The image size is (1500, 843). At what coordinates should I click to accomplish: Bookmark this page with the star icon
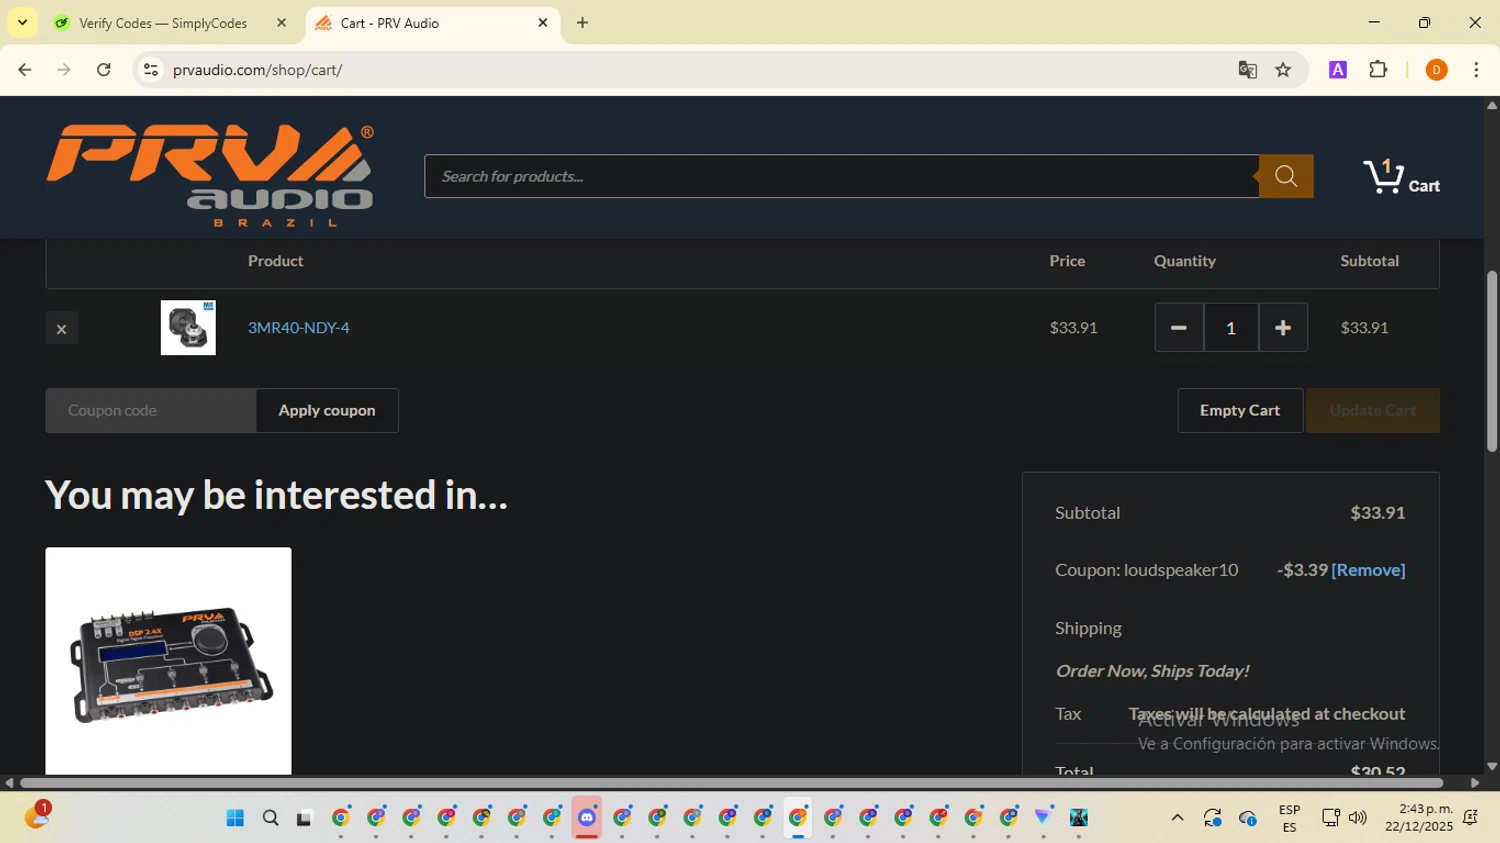1283,70
